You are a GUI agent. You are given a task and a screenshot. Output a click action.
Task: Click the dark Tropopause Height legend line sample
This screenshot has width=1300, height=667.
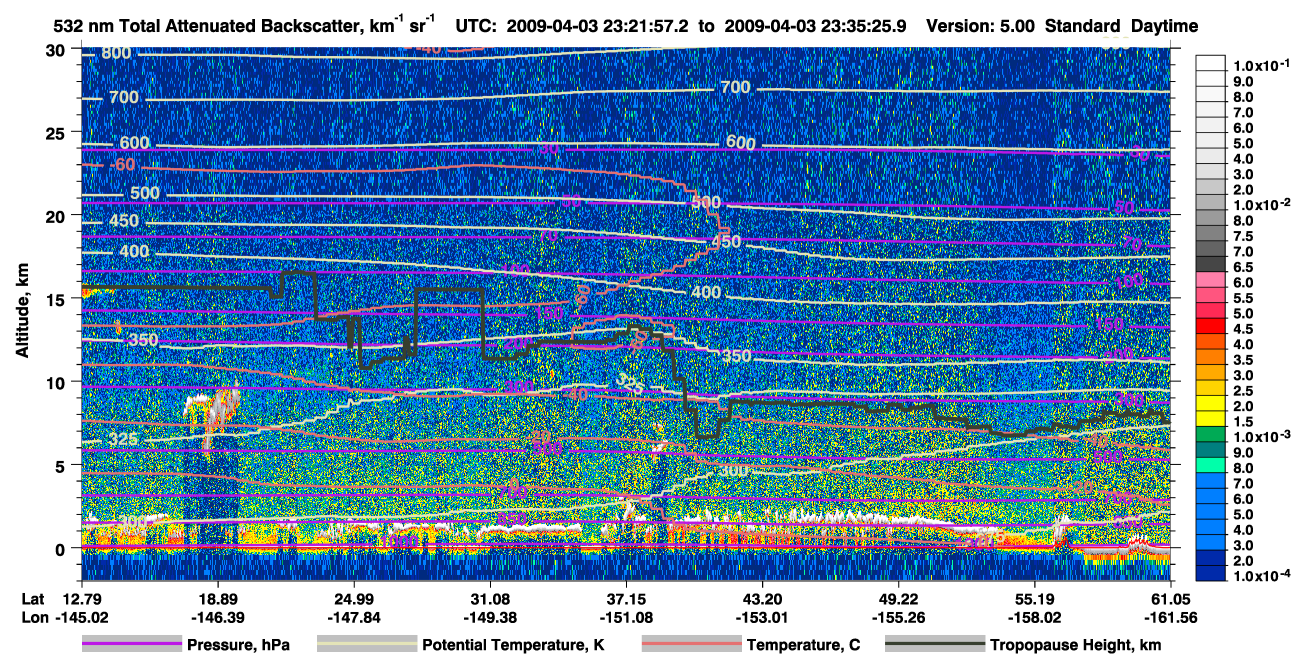tap(934, 645)
